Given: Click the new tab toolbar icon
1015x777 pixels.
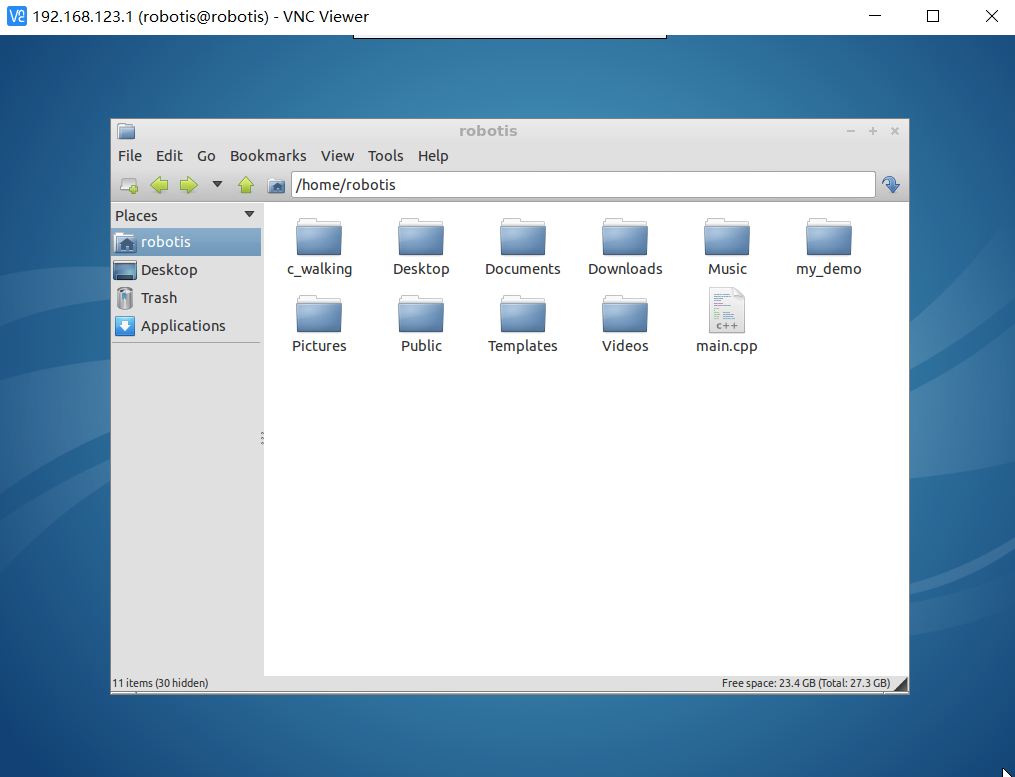Looking at the screenshot, I should pyautogui.click(x=129, y=185).
